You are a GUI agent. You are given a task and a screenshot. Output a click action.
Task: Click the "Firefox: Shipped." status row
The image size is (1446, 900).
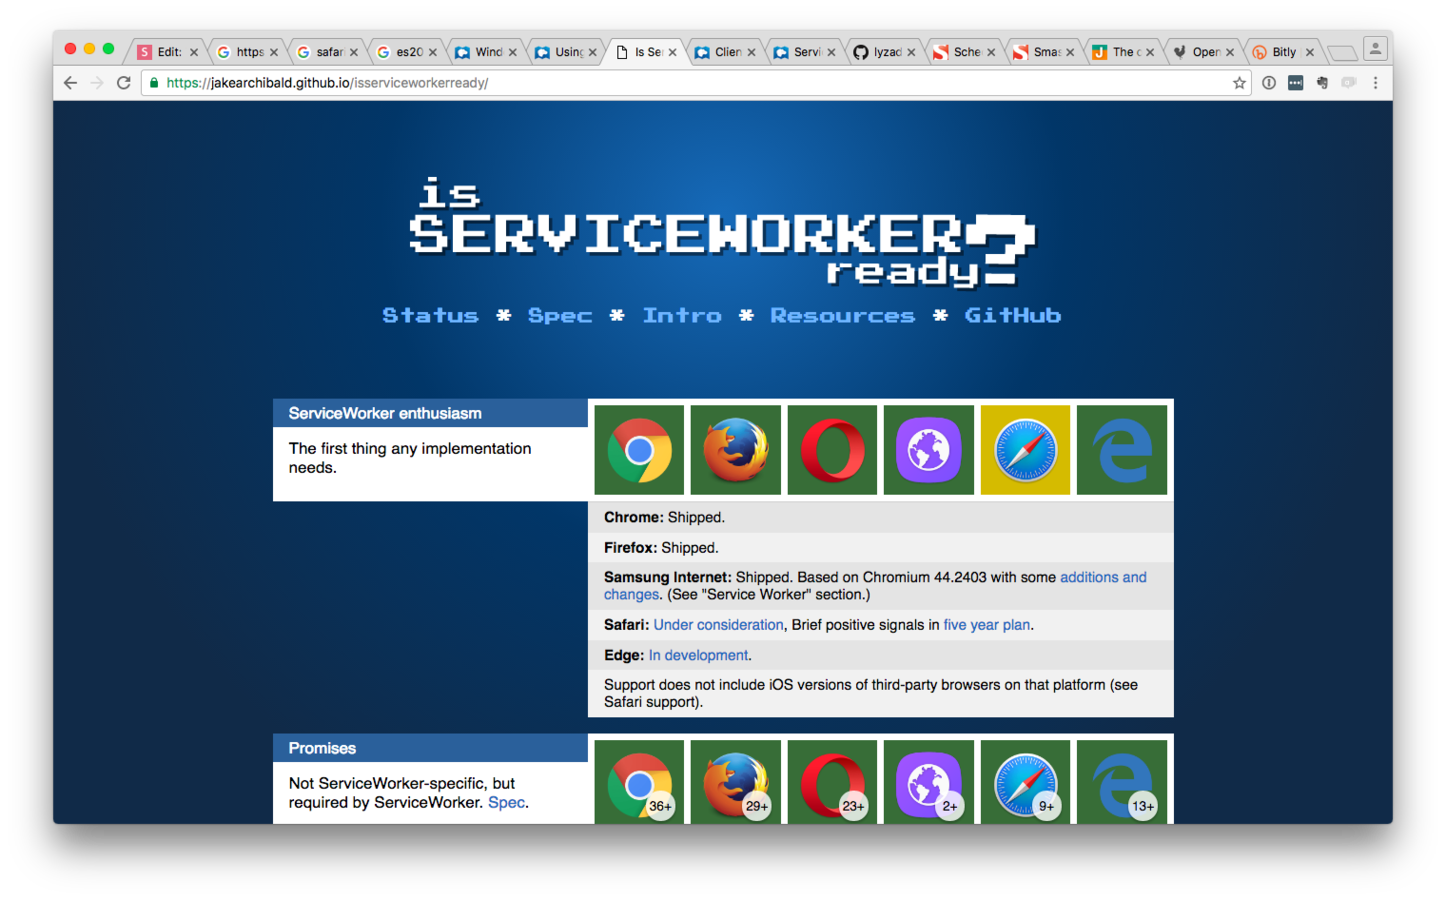click(880, 547)
